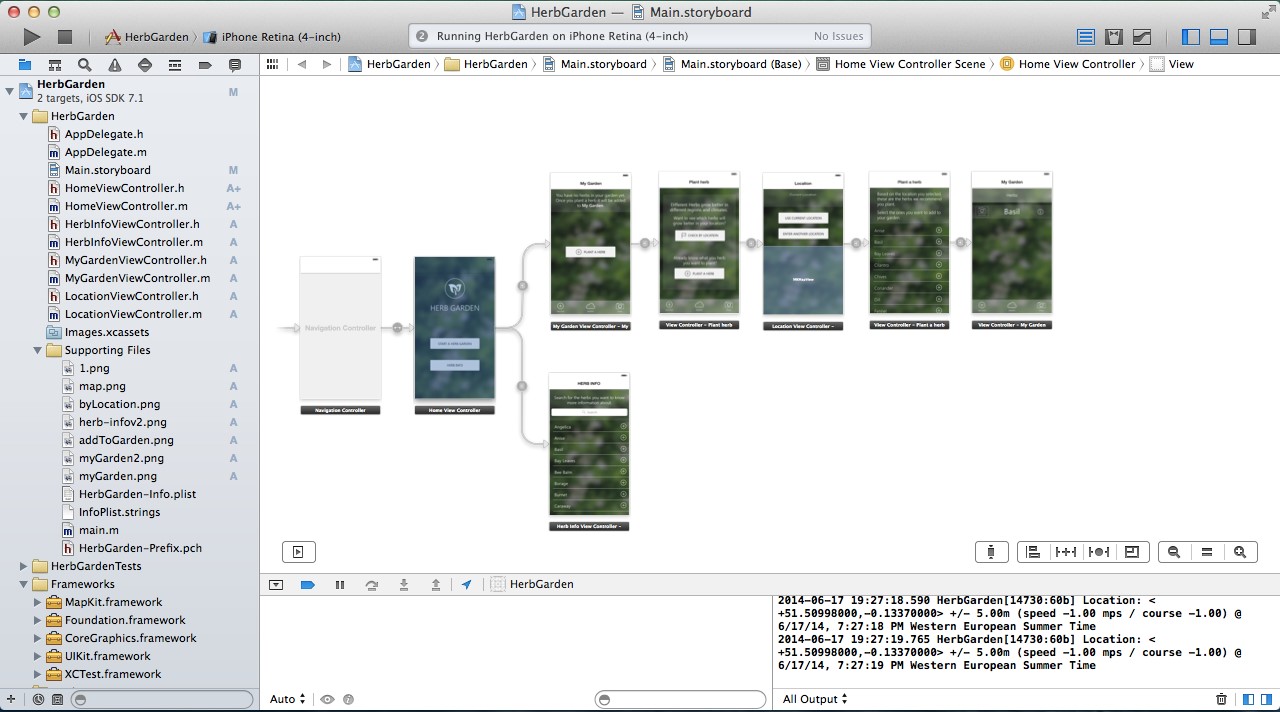Switch to the assistant editor
Viewport: 1280px width, 712px height.
(1114, 37)
